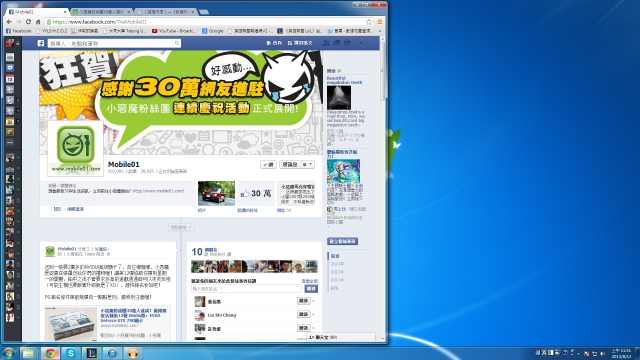
Task: Open the 30萬 likes tile
Action: (256, 193)
